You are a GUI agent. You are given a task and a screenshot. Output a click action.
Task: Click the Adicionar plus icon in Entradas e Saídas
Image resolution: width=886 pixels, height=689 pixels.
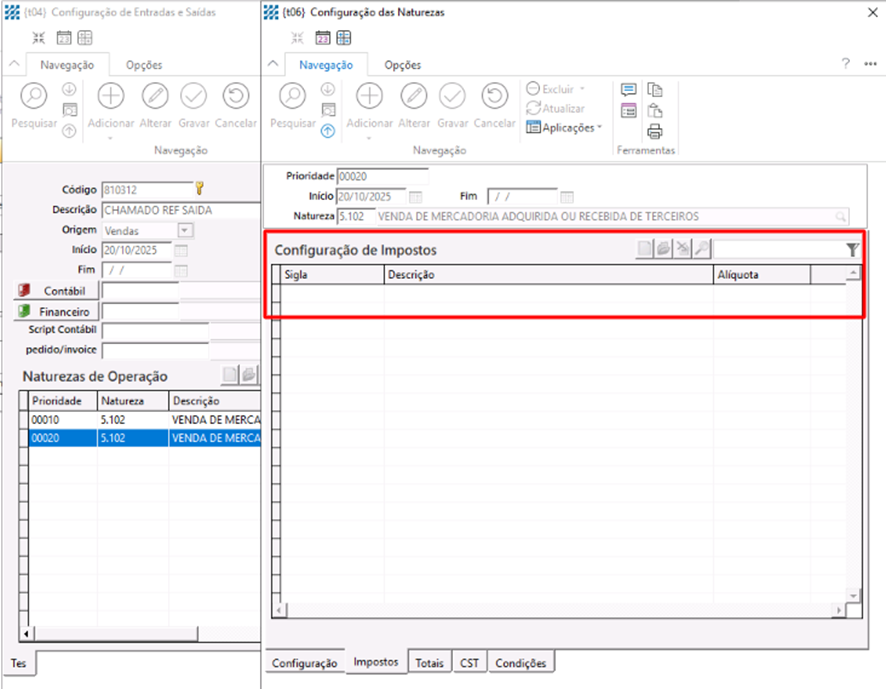coord(111,97)
